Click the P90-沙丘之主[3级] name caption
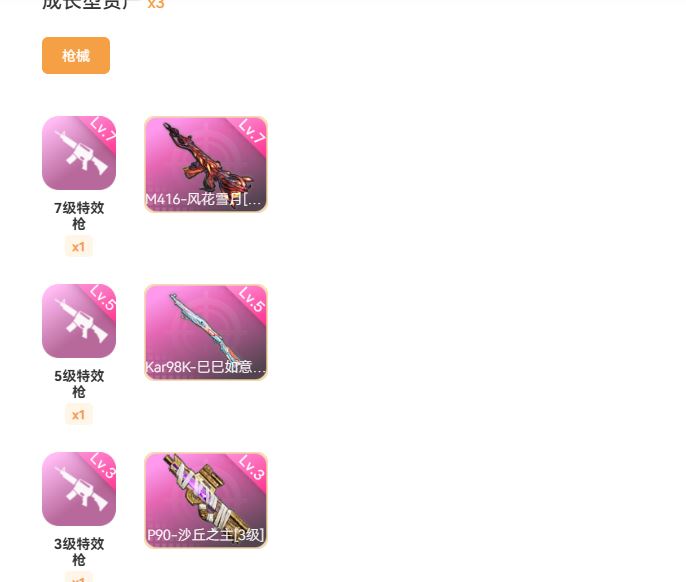The height and width of the screenshot is (582, 686). (x=205, y=535)
